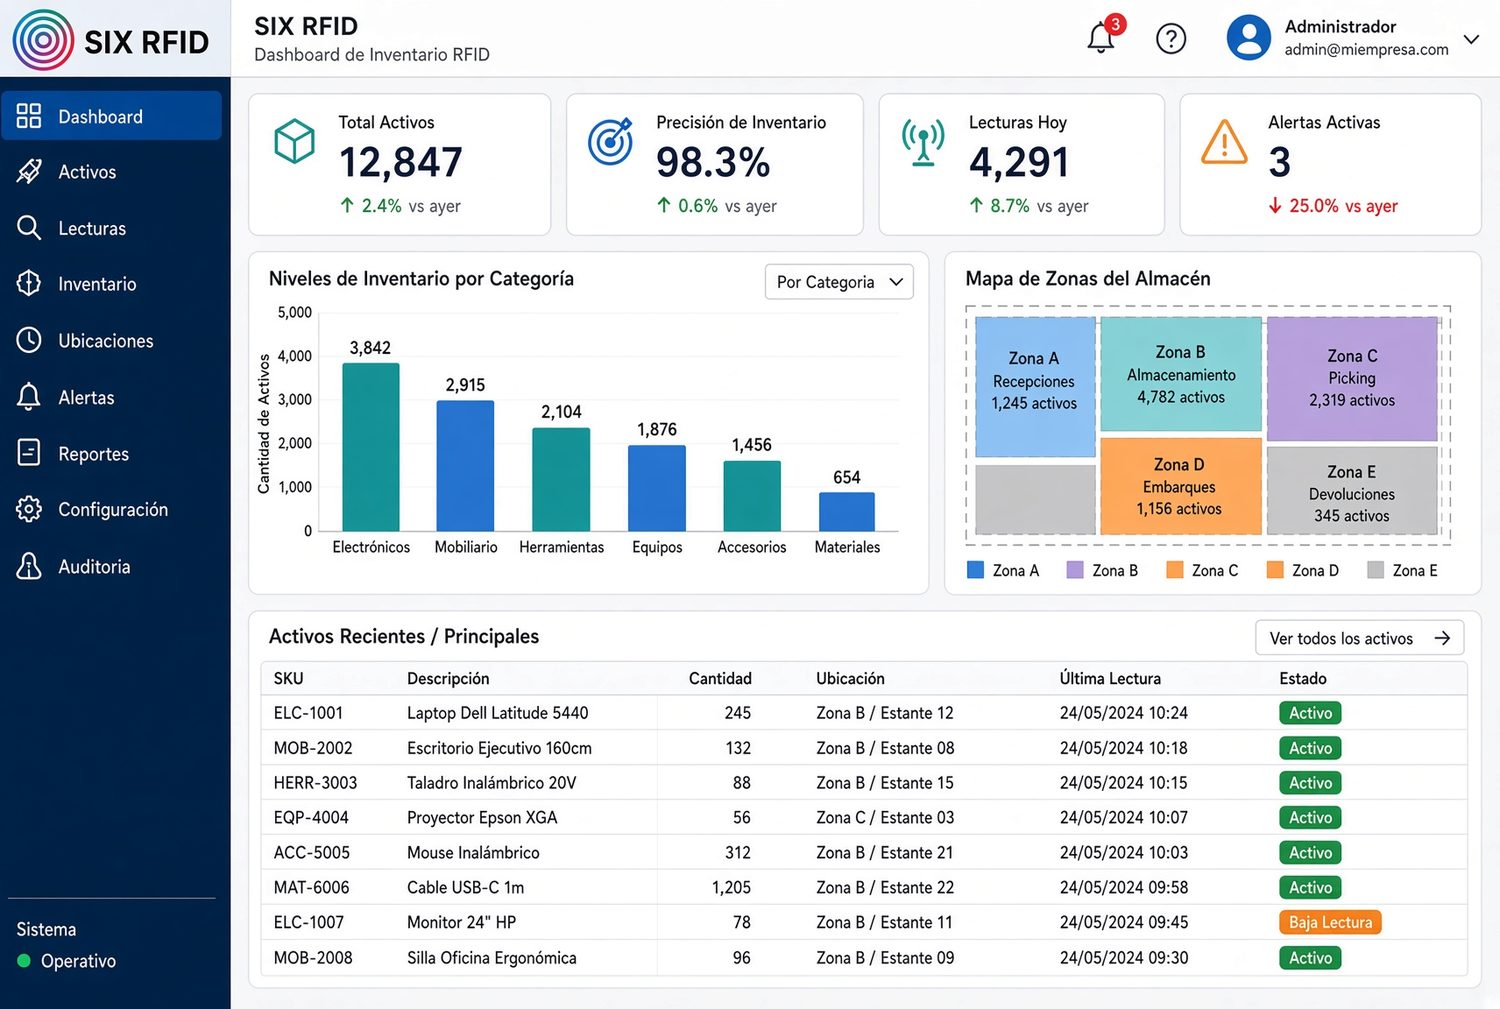Screen dimensions: 1500x1009
Task: Expand the Administrador account menu chevron
Action: (1471, 39)
